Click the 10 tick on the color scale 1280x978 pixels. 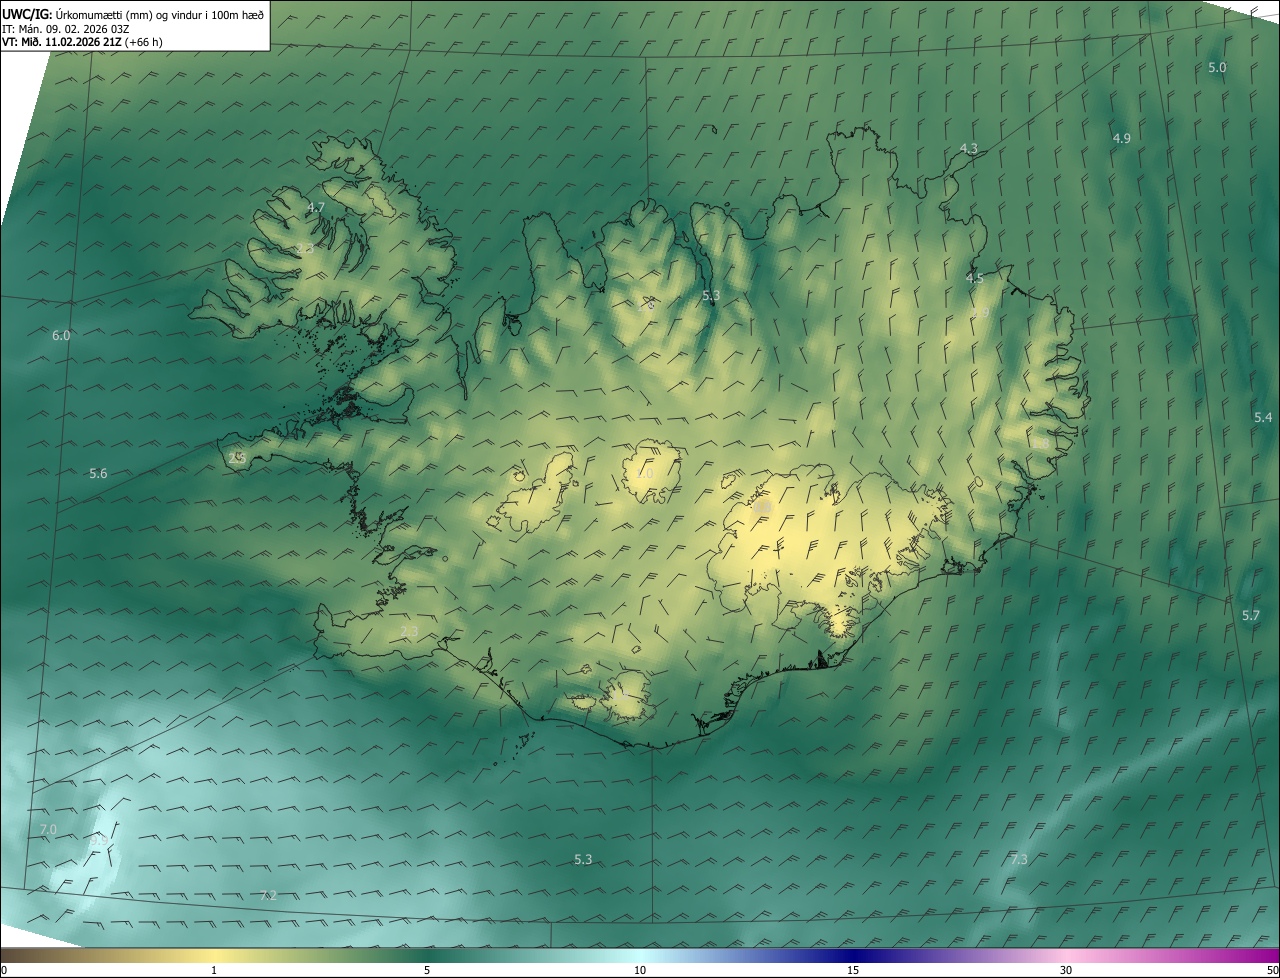tap(640, 970)
